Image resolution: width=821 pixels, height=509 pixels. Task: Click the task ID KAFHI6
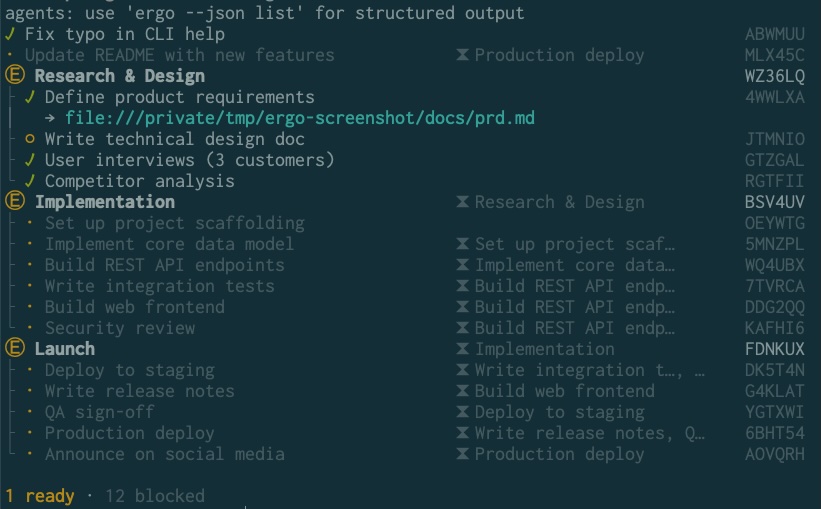tap(774, 328)
